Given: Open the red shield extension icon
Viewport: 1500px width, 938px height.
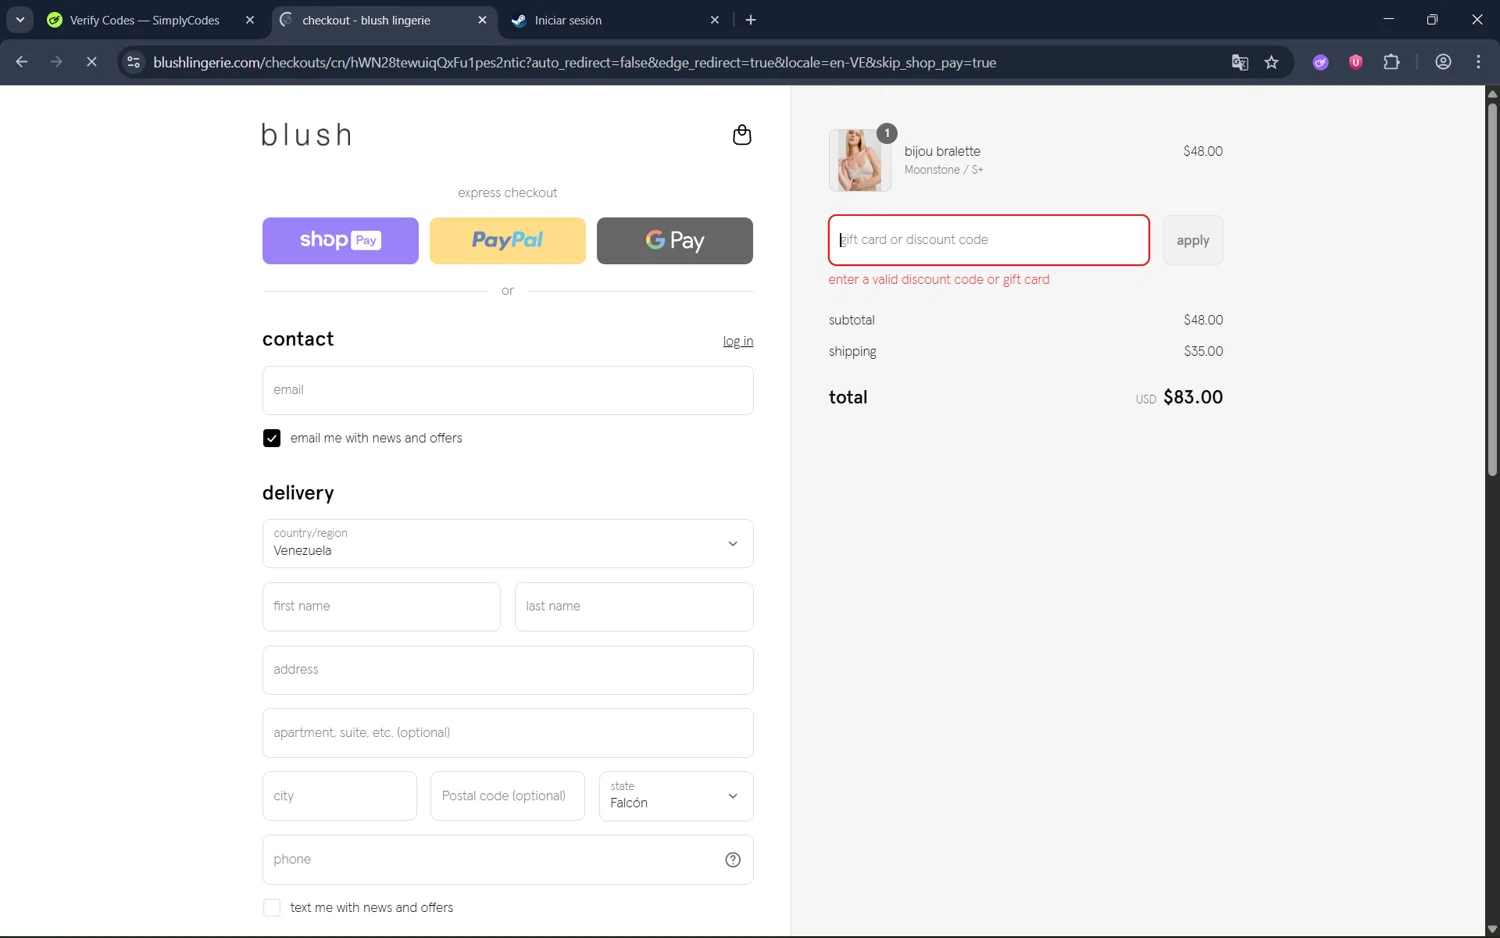Looking at the screenshot, I should [1356, 62].
